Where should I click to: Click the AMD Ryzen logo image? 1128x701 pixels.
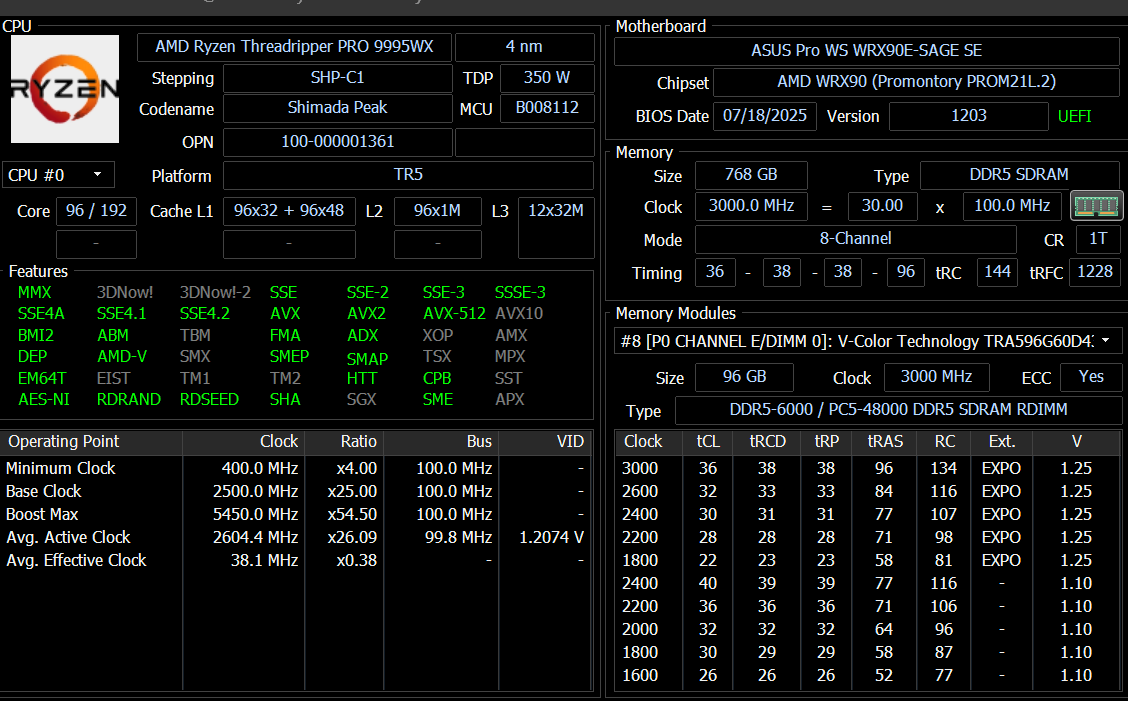(x=65, y=89)
